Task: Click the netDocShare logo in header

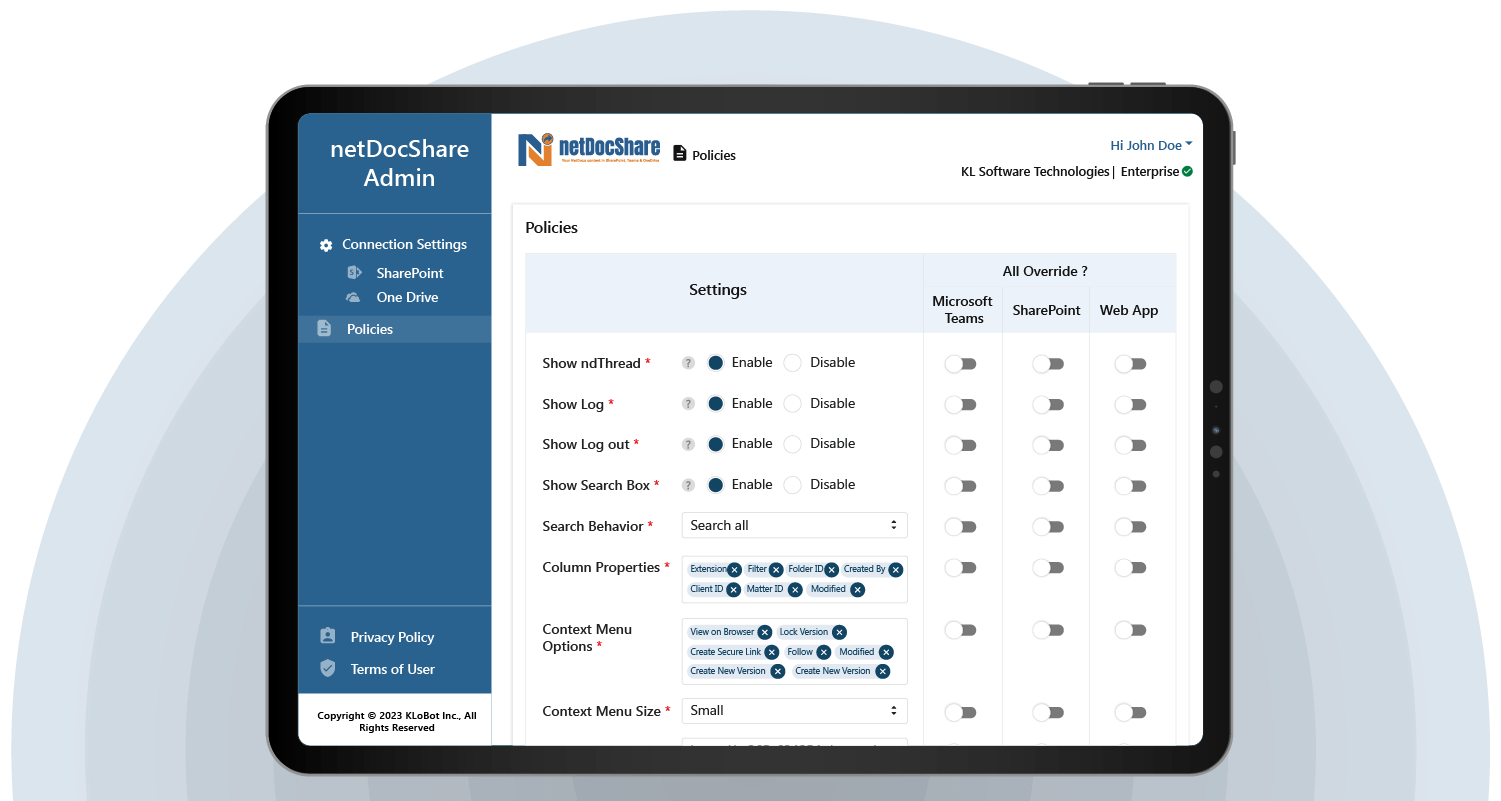Action: [x=589, y=149]
